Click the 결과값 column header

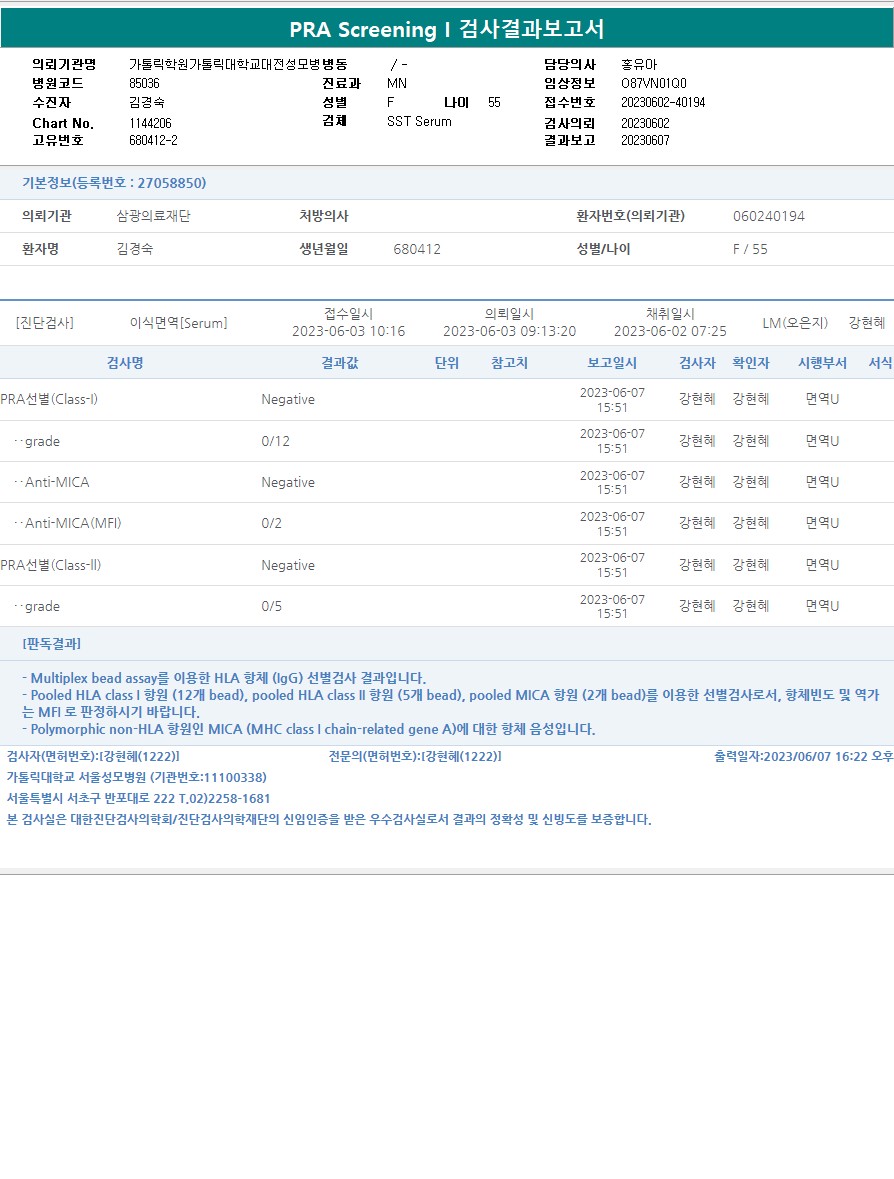[x=340, y=363]
